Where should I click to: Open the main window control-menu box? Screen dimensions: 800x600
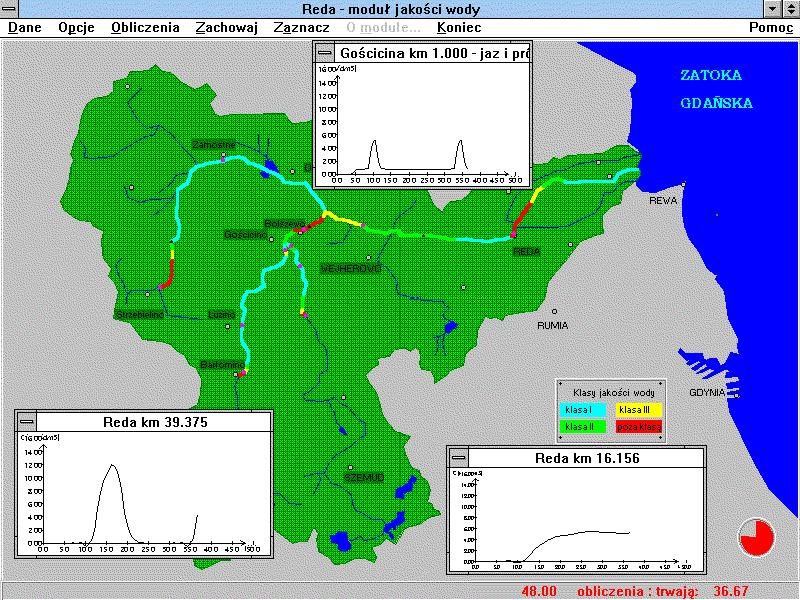pyautogui.click(x=9, y=9)
